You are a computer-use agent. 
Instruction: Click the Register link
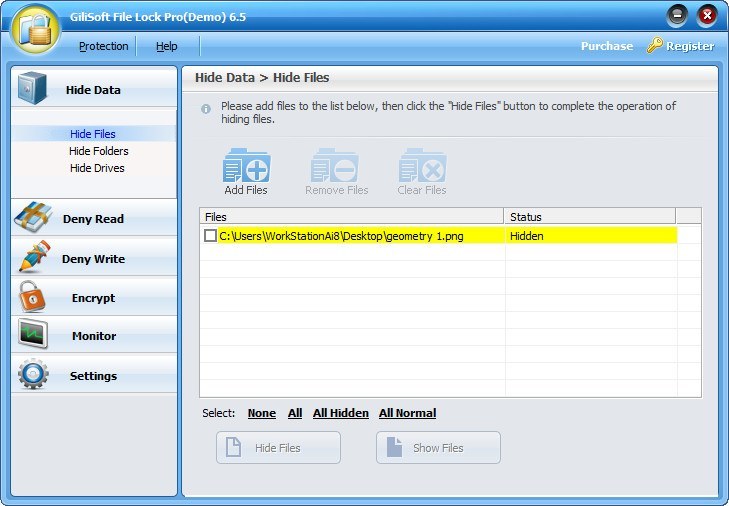(690, 46)
